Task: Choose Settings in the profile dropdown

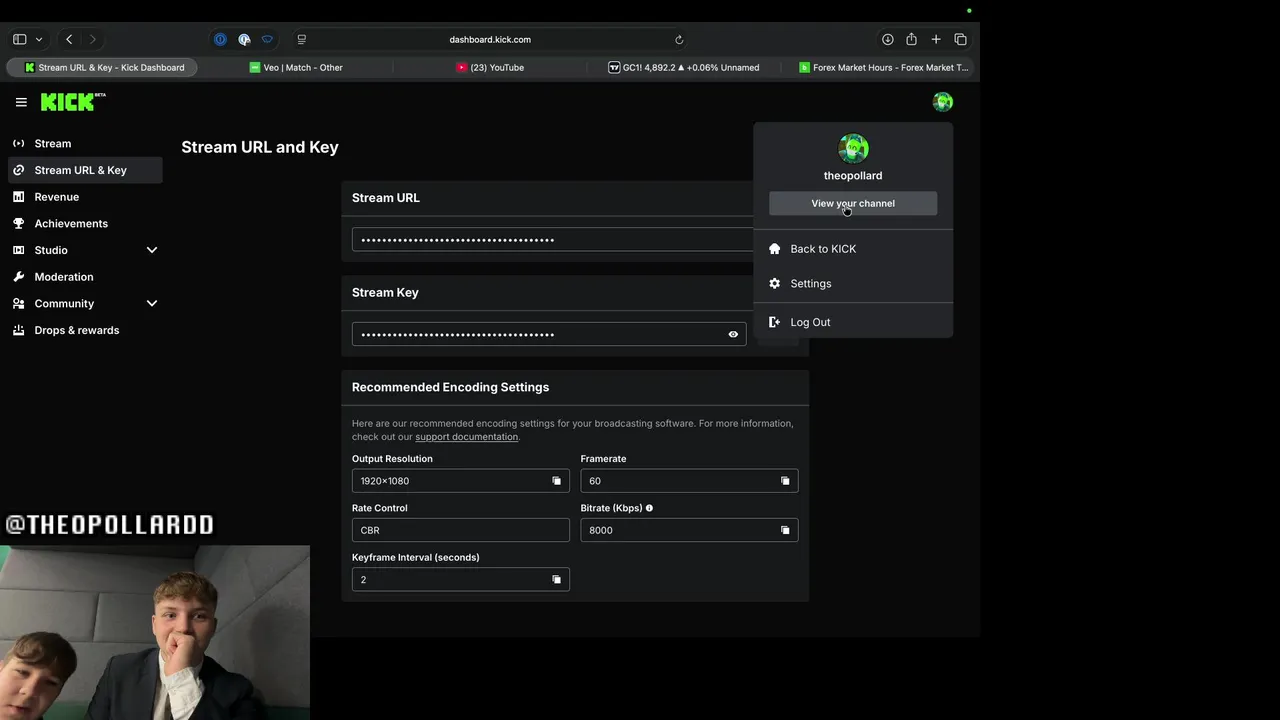Action: (x=853, y=283)
